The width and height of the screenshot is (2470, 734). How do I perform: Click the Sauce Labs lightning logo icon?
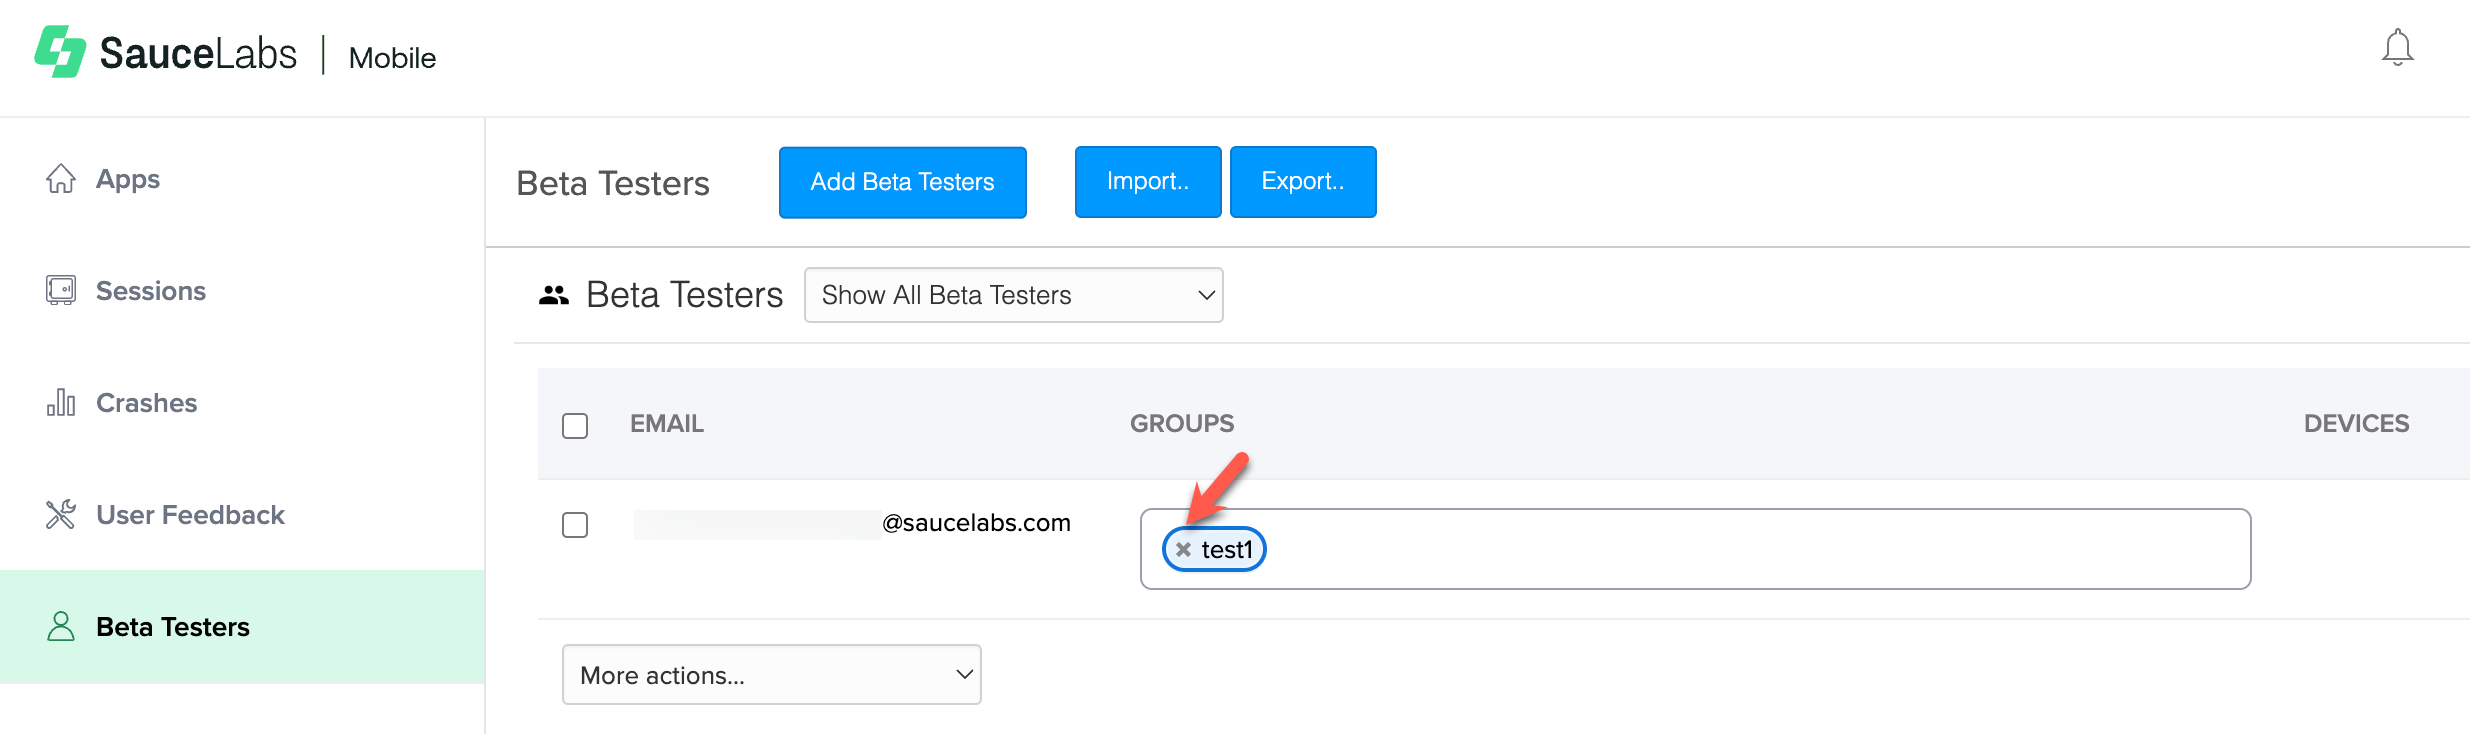tap(60, 52)
